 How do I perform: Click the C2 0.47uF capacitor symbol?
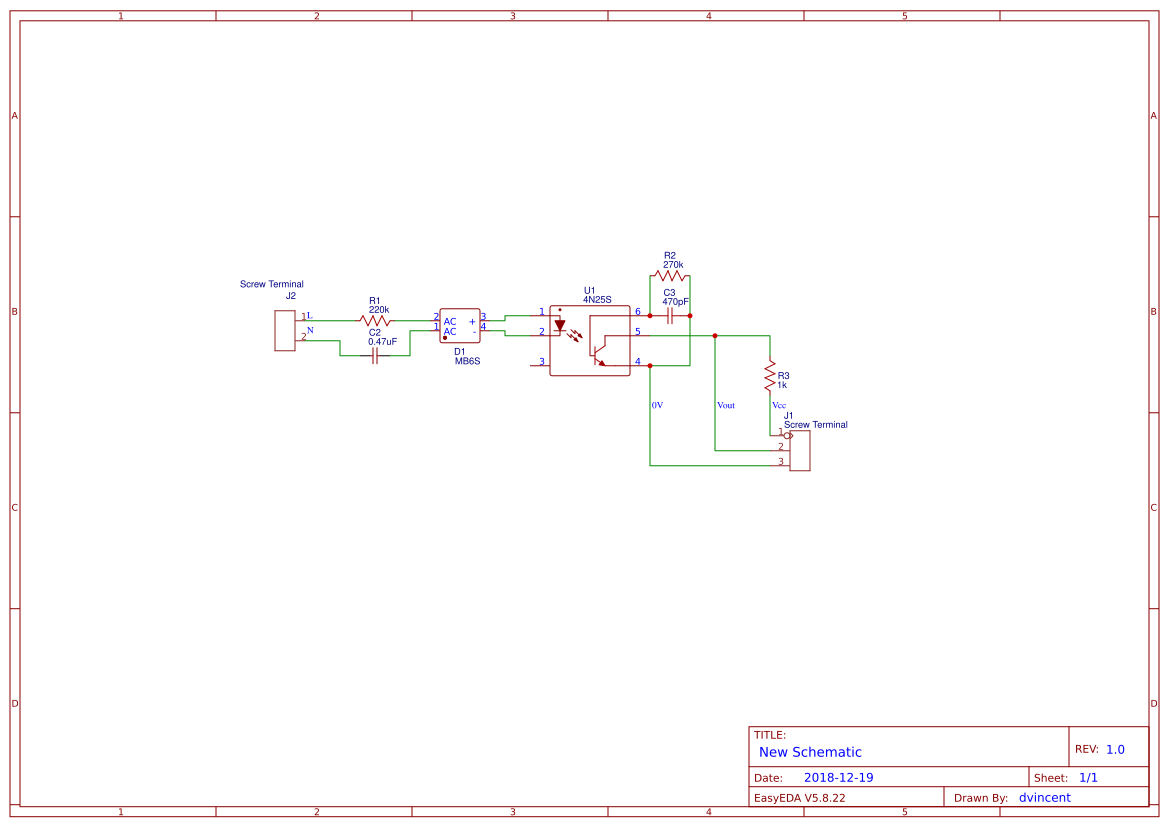click(x=375, y=354)
